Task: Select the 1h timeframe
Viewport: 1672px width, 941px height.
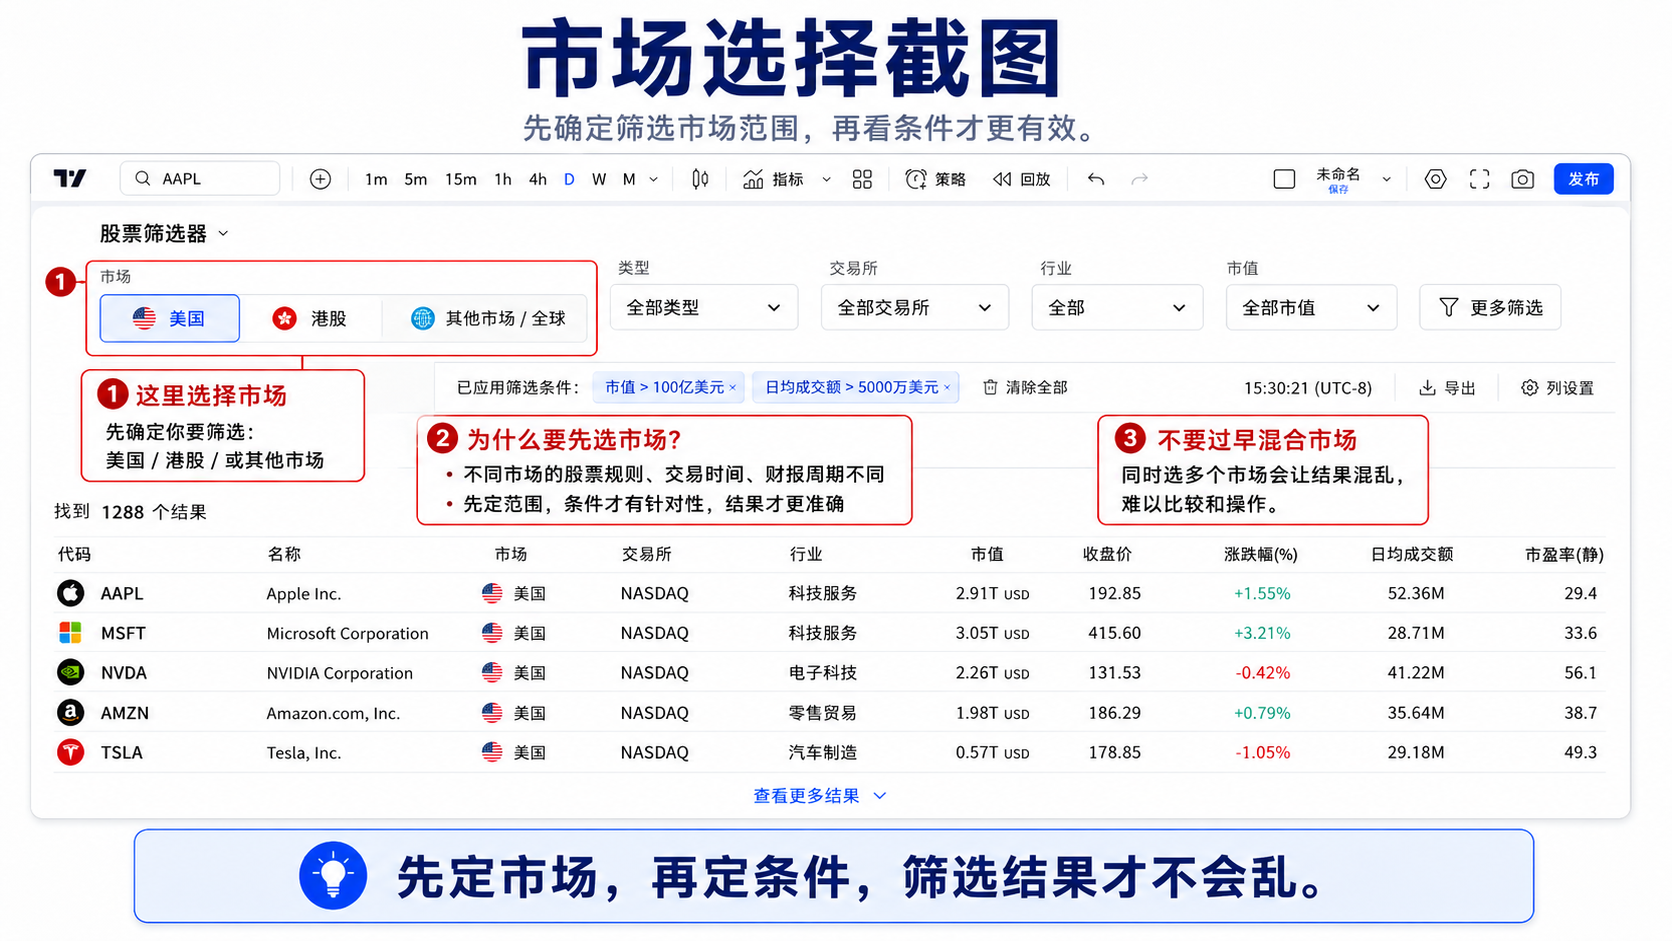Action: (503, 179)
